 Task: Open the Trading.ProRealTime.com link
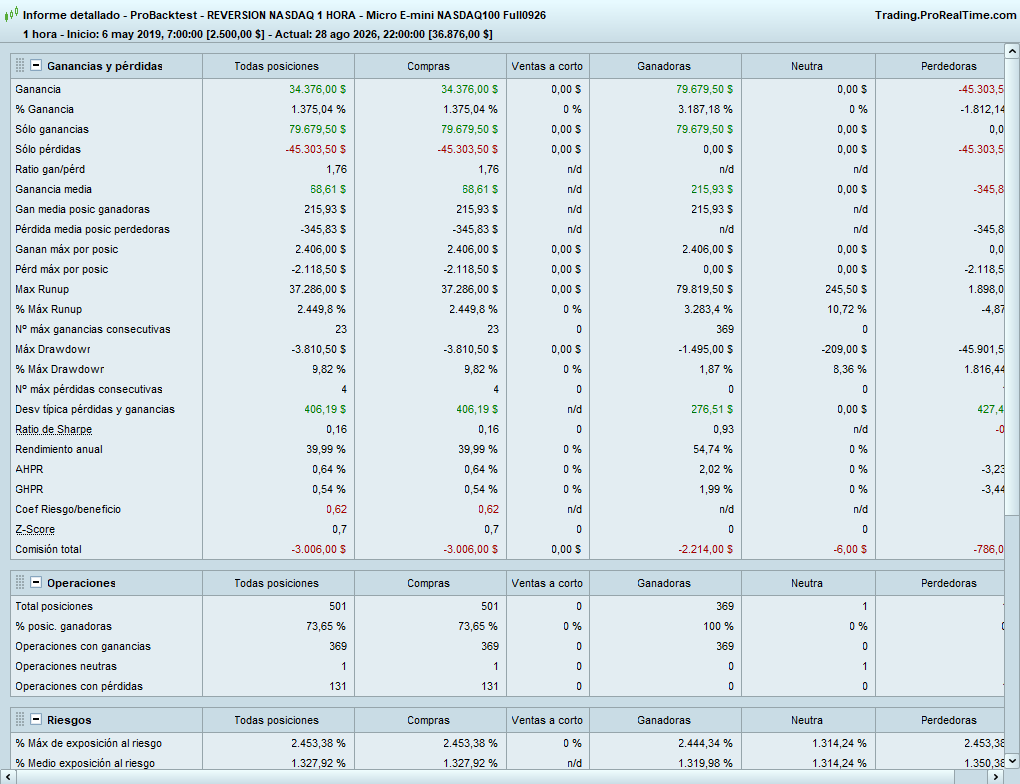pos(945,15)
